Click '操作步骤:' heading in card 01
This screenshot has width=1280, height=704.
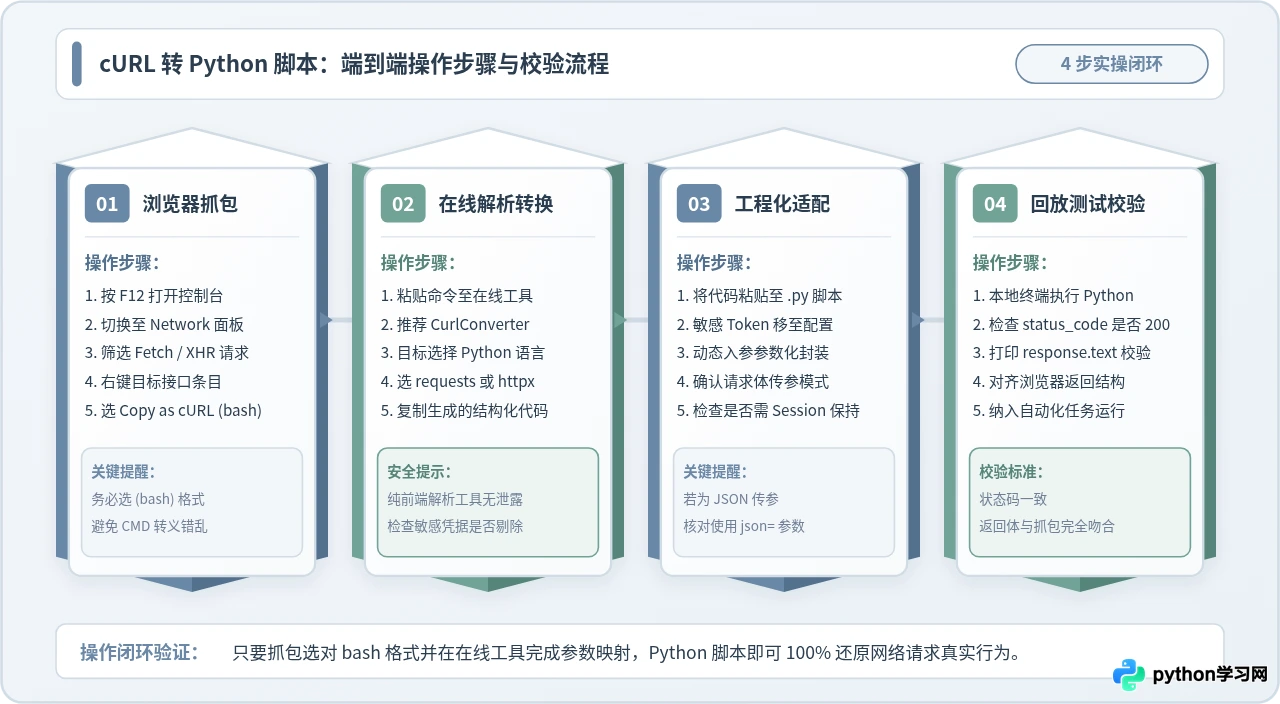[122, 263]
